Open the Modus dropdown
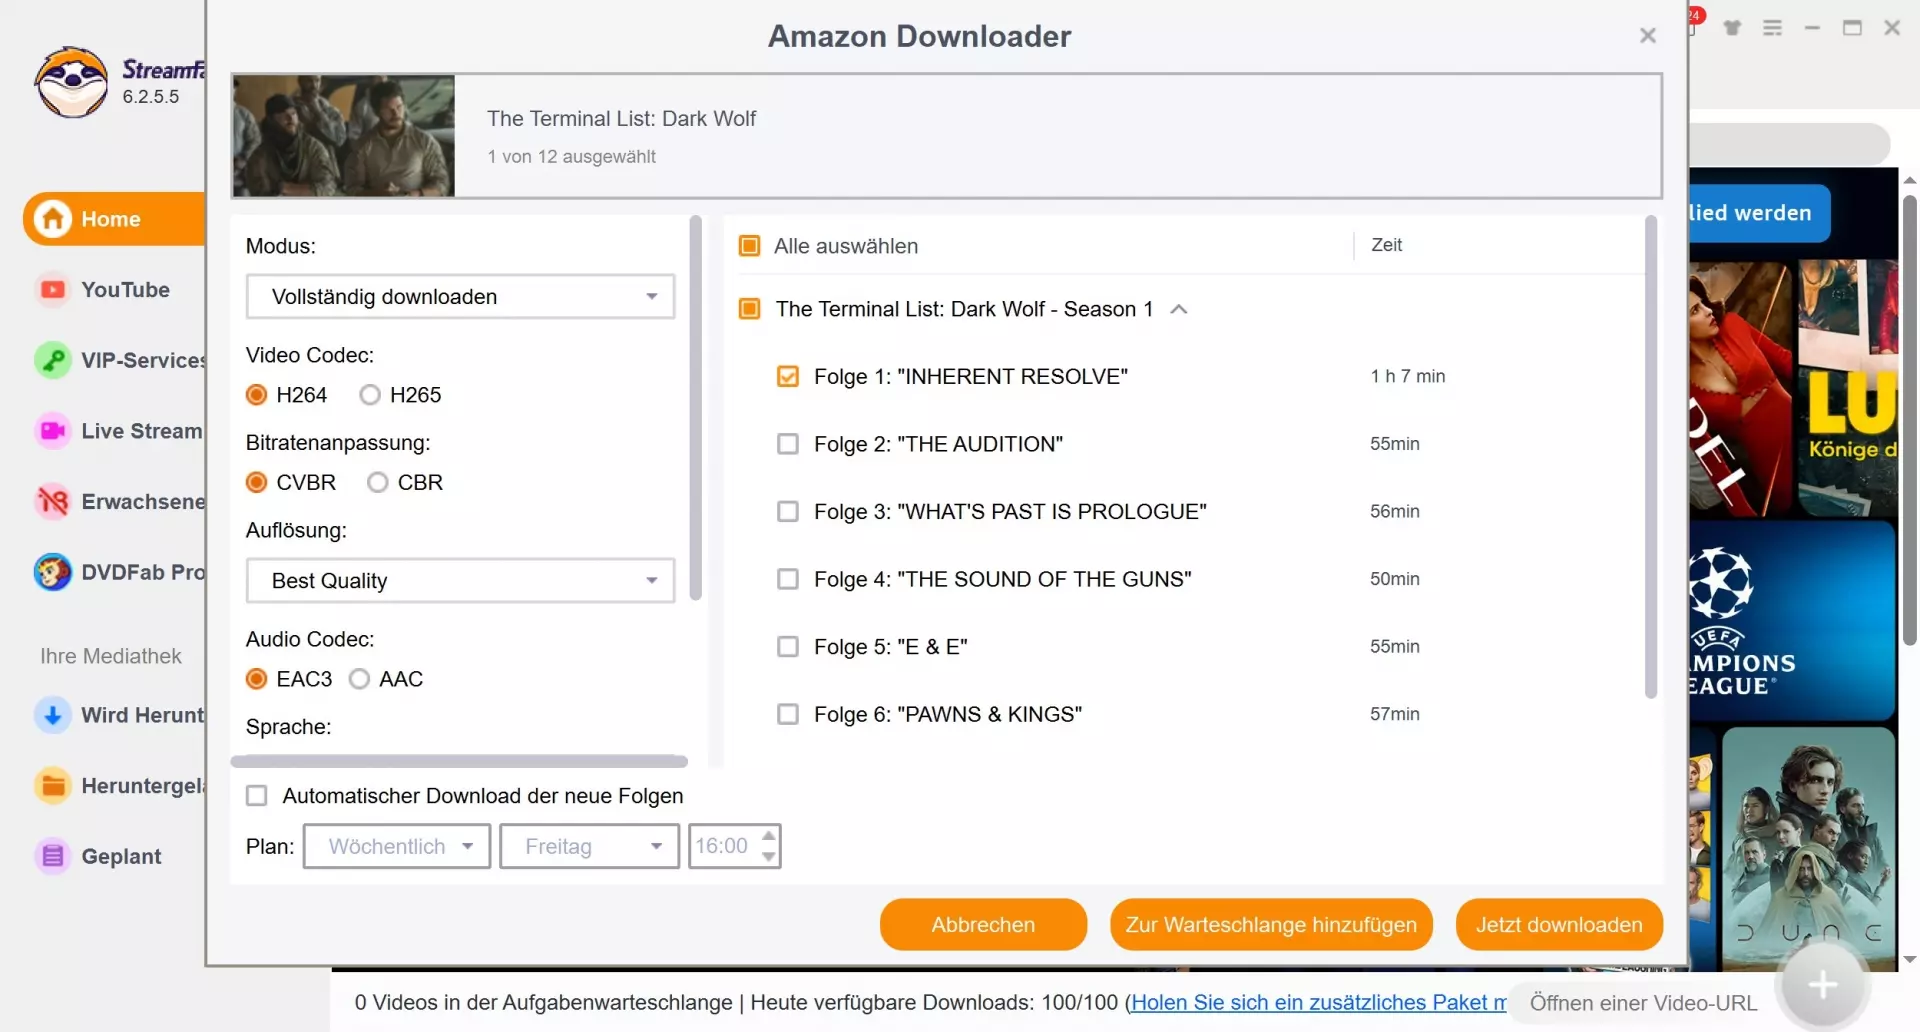Screen dimensions: 1920x1032 460,297
